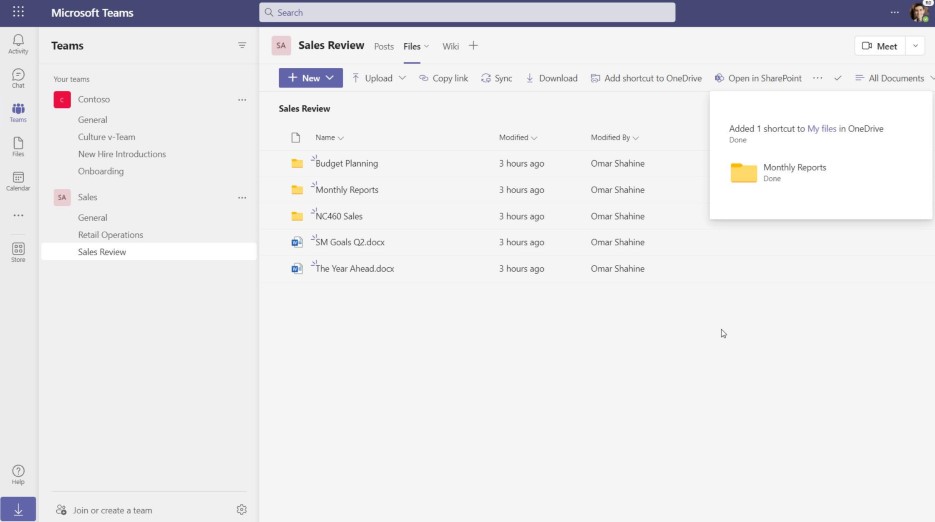Open Sales team more options

coord(242,197)
